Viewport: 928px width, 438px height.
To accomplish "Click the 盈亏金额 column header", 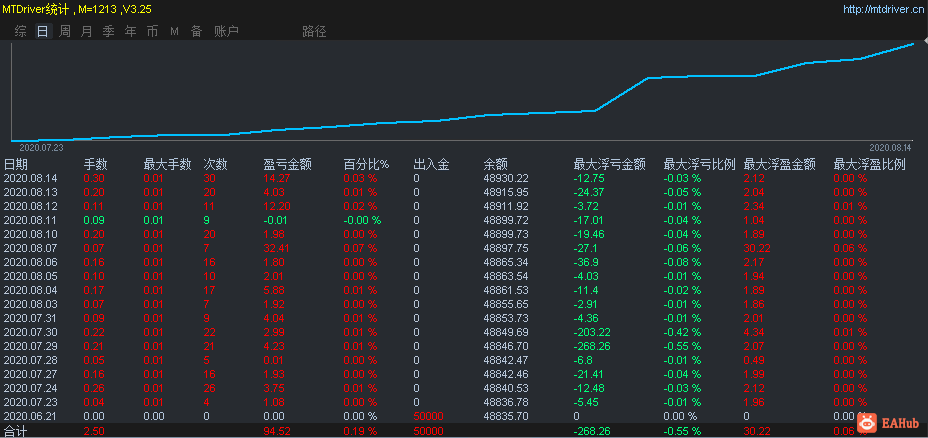I will pos(288,165).
